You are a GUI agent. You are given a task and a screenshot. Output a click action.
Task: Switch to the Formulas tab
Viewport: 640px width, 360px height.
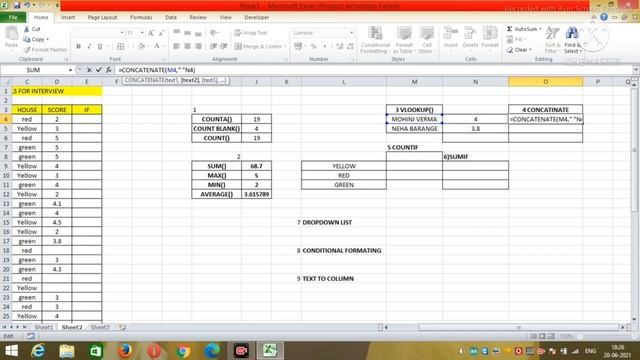coord(141,18)
